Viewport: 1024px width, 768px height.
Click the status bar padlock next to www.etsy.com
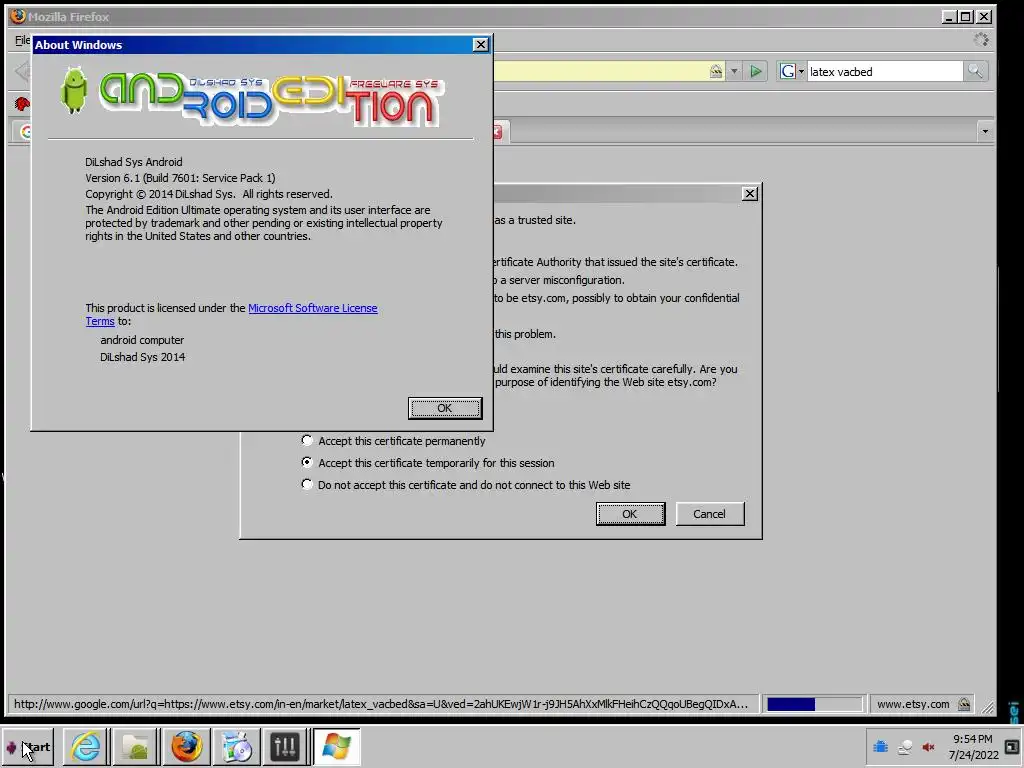coord(964,704)
